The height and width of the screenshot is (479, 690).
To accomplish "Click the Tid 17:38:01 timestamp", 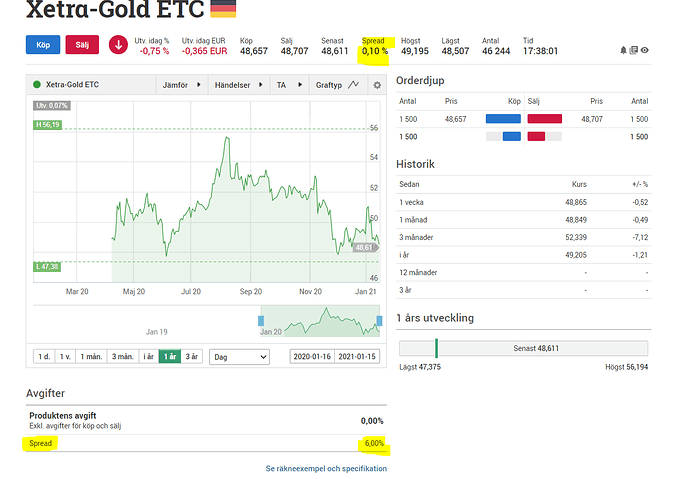I will [x=540, y=51].
